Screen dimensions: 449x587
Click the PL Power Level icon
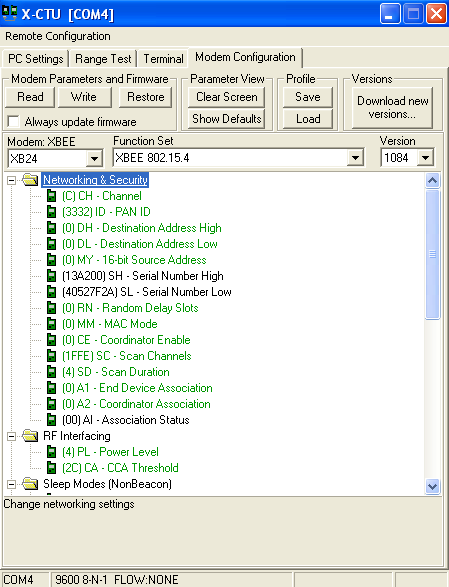pyautogui.click(x=51, y=452)
